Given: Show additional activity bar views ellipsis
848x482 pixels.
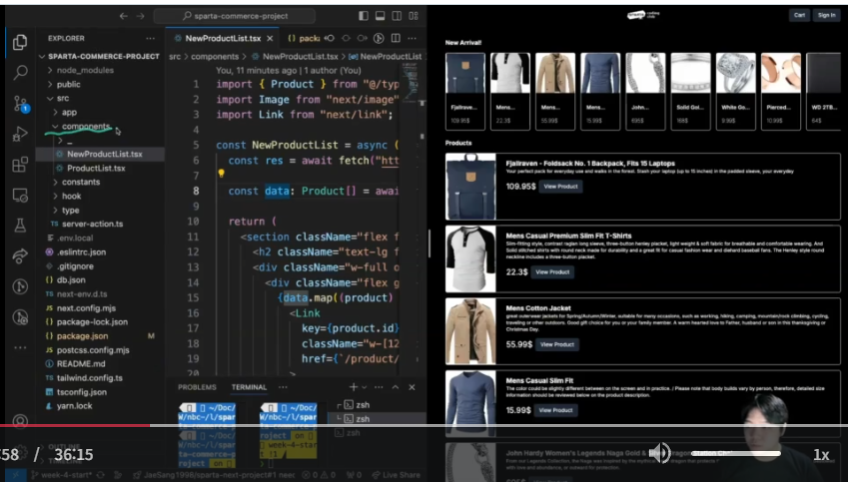Looking at the screenshot, I should (20, 347).
